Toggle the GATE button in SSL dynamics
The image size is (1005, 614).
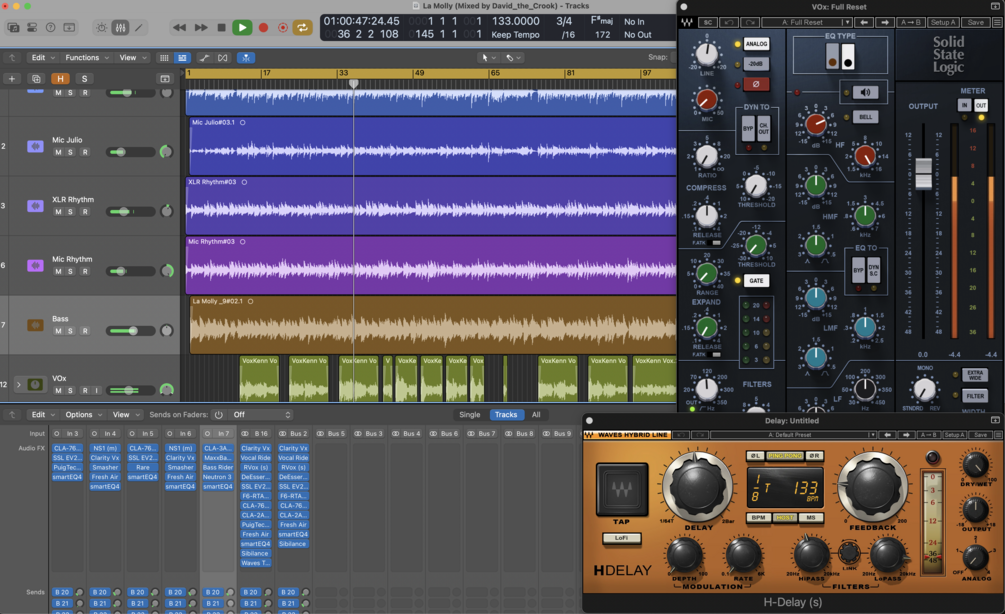756,281
